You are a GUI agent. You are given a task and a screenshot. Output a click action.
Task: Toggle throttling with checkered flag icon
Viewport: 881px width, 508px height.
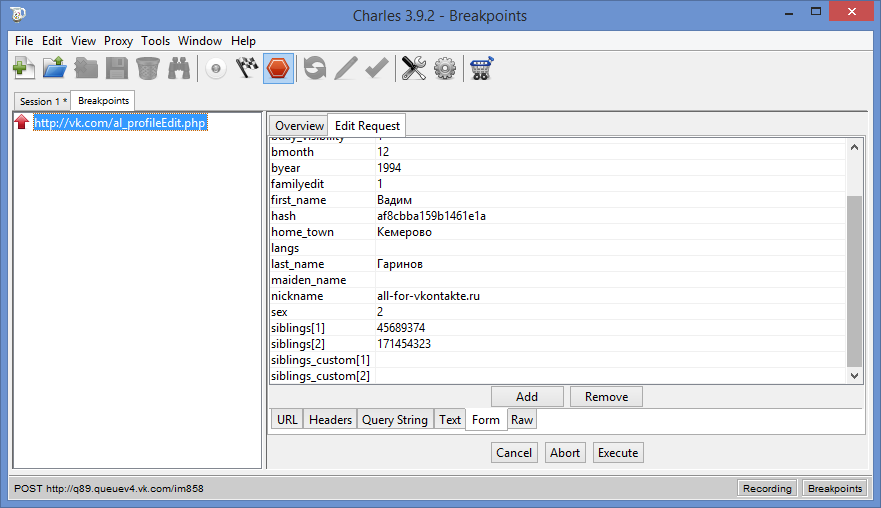[247, 69]
